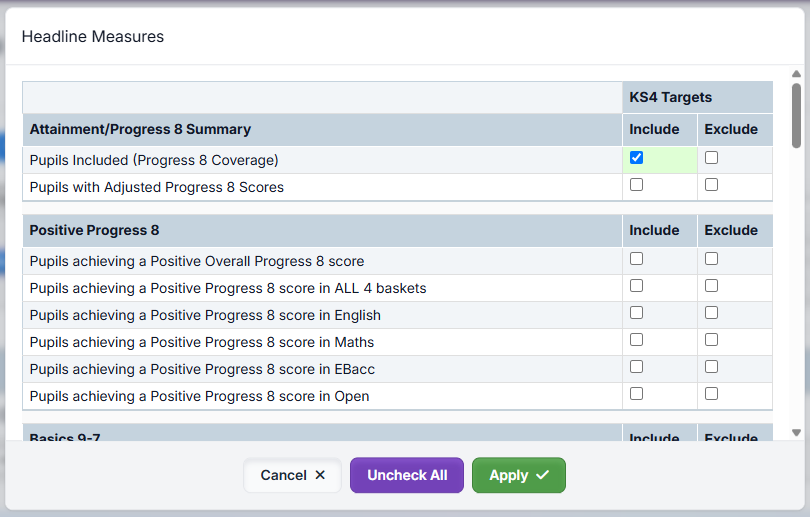Image resolution: width=810 pixels, height=517 pixels.
Task: Enable Include for Positive Progress 8 in EBacc
Action: click(x=636, y=367)
